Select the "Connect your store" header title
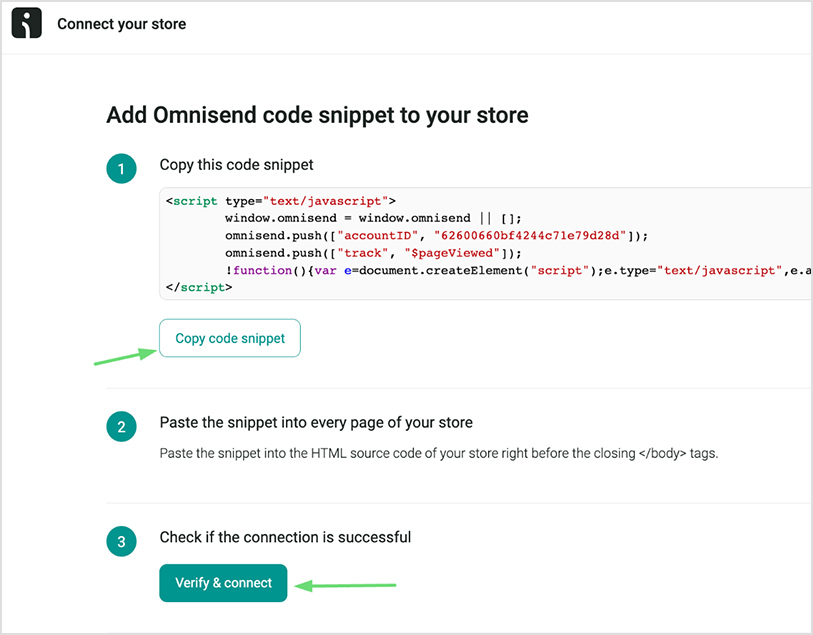This screenshot has width=813, height=635. [121, 24]
